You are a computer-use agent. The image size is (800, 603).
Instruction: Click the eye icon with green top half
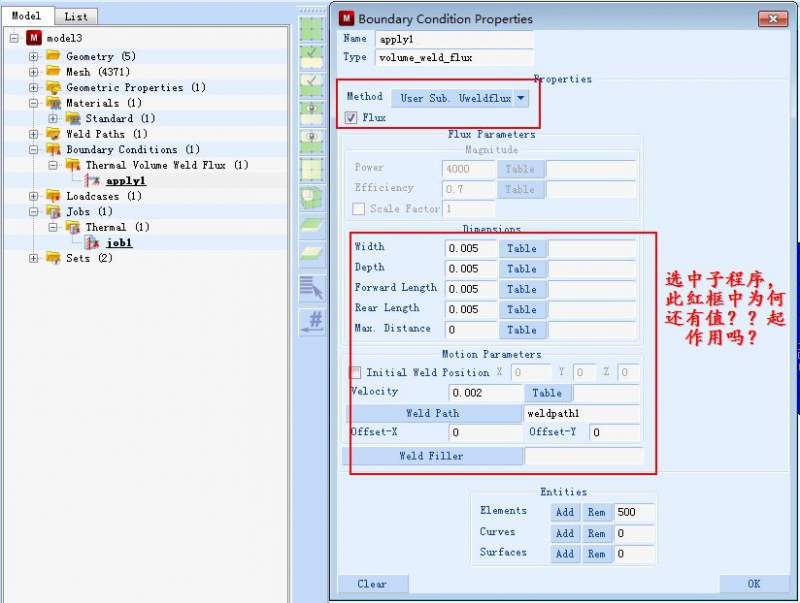coord(311,113)
